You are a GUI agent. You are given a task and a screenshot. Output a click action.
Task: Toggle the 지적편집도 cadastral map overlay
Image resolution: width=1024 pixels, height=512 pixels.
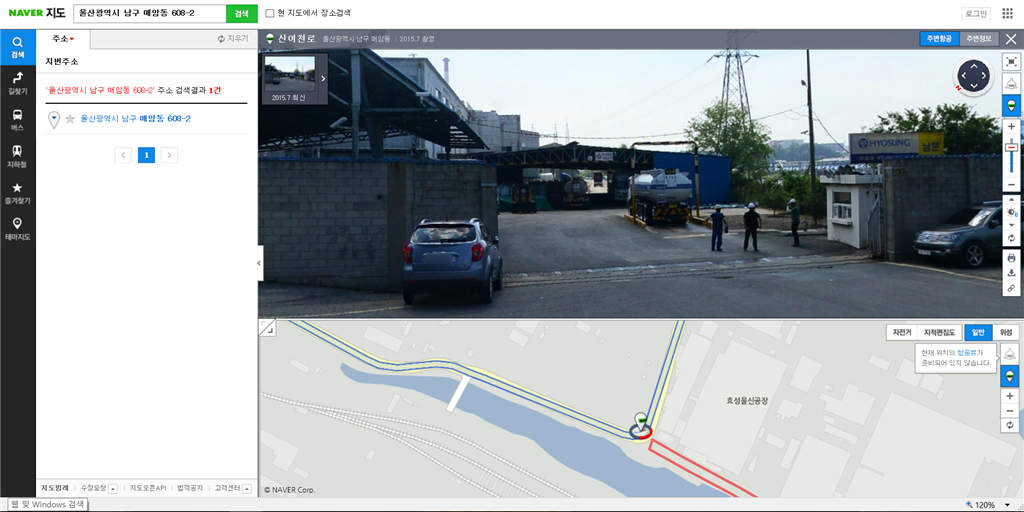click(940, 332)
